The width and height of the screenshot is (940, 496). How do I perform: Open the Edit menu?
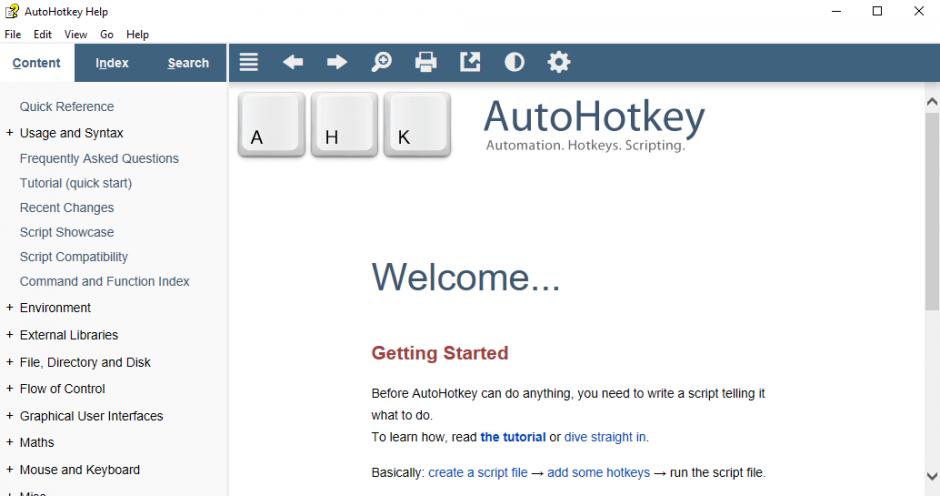[43, 34]
